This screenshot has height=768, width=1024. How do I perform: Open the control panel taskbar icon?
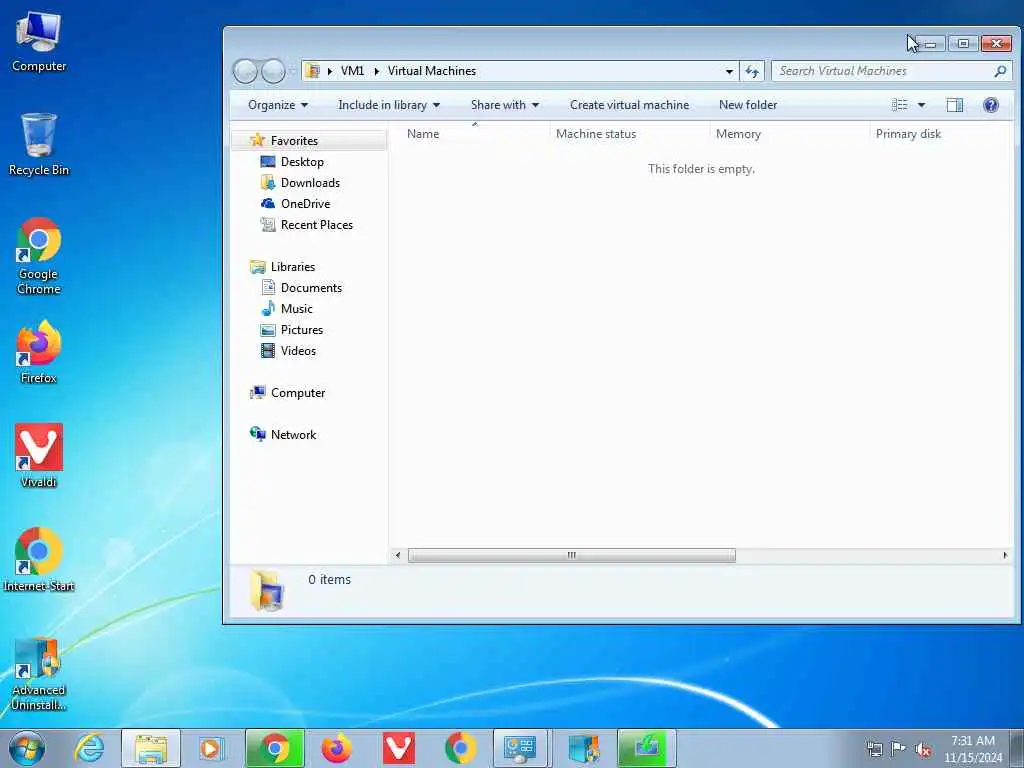(x=520, y=748)
